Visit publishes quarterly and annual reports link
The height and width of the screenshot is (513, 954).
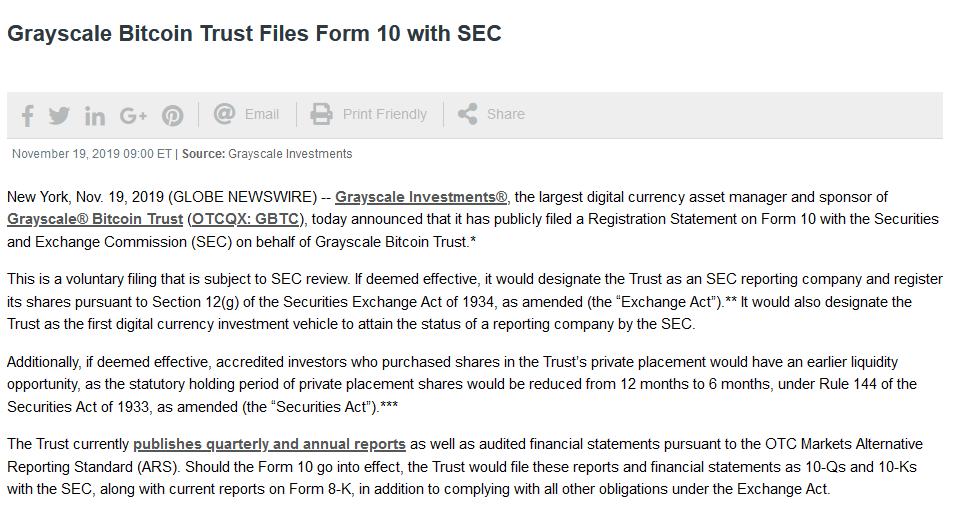(269, 444)
